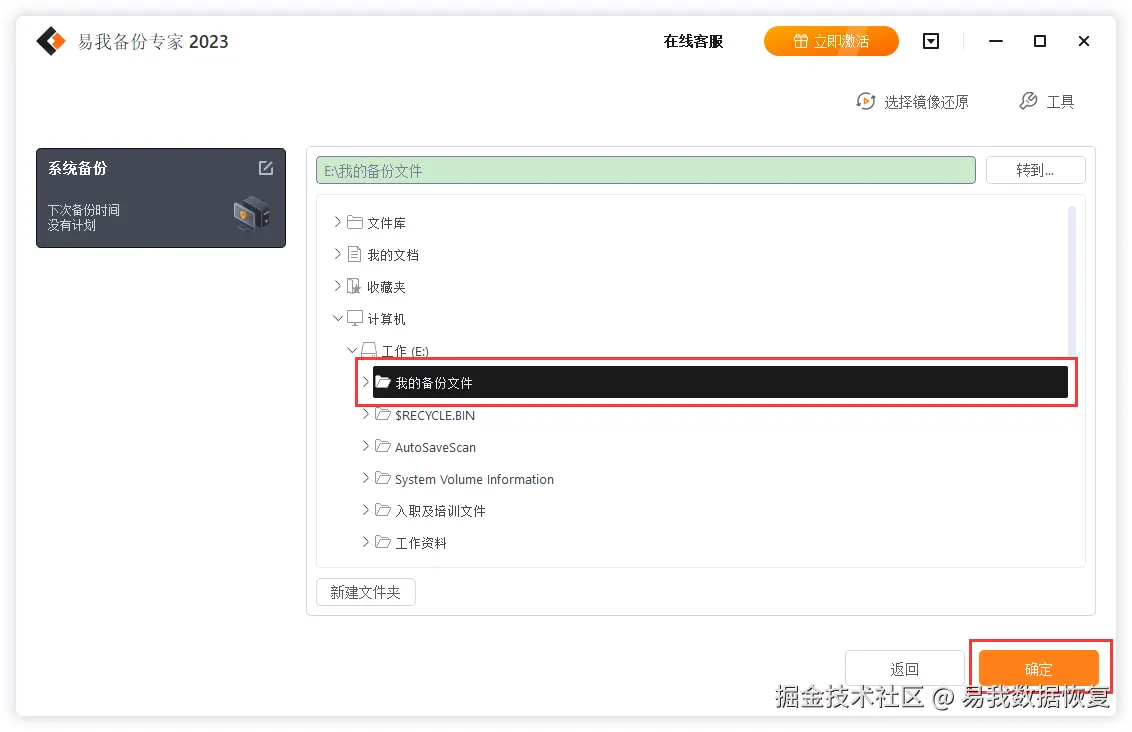This screenshot has width=1132, height=732.
Task: Expand the 工作资料 folder node
Action: pyautogui.click(x=365, y=542)
